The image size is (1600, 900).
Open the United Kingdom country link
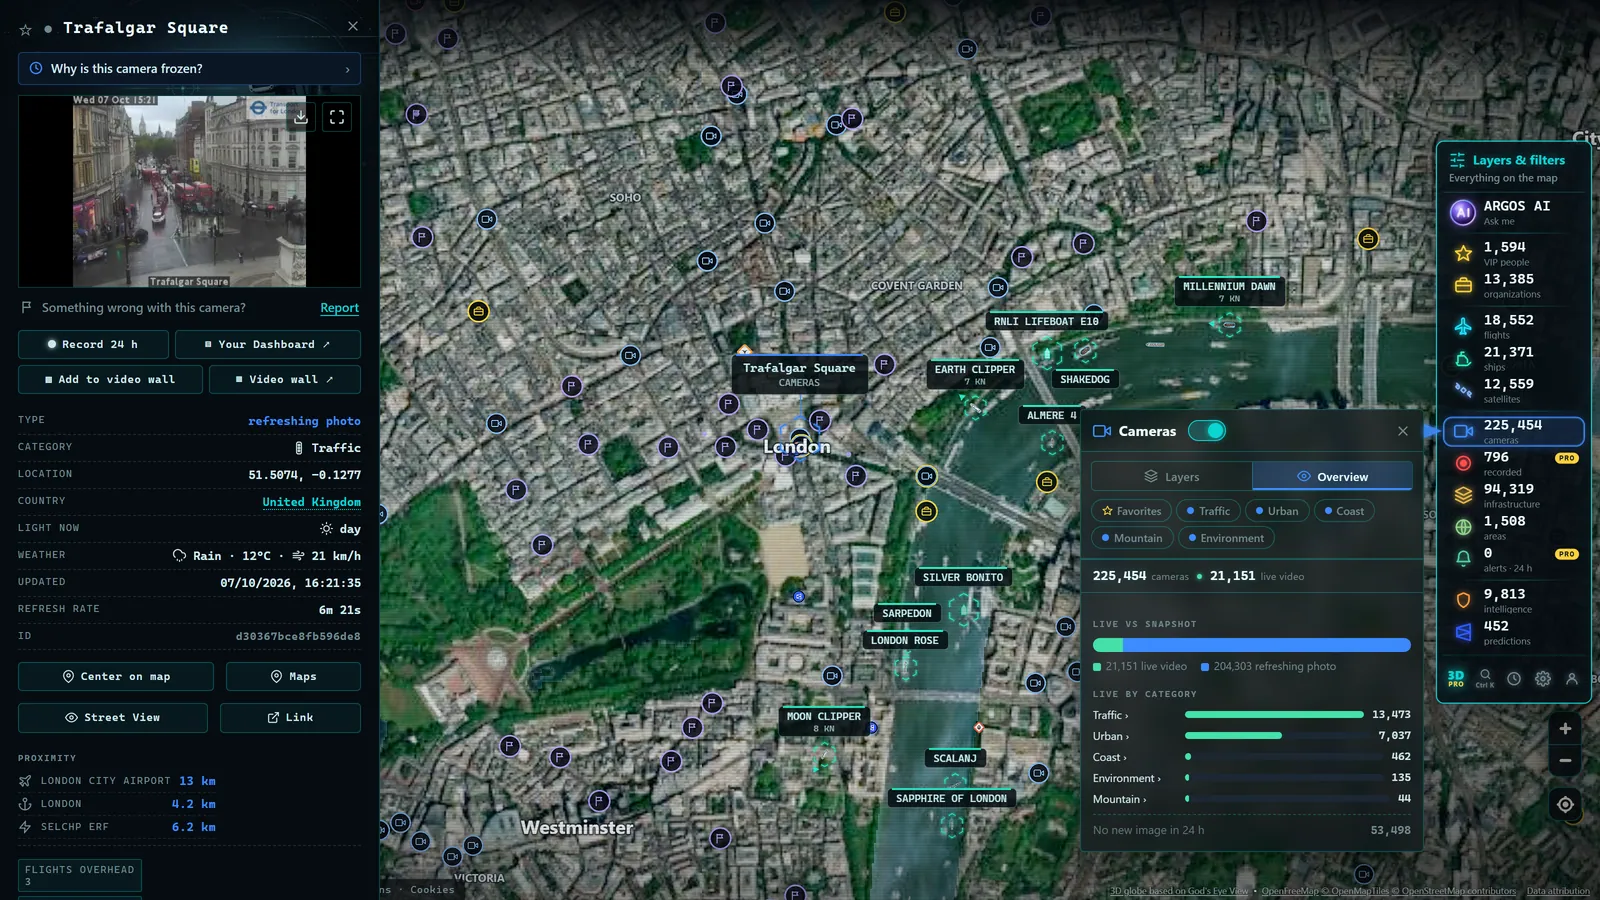(311, 502)
